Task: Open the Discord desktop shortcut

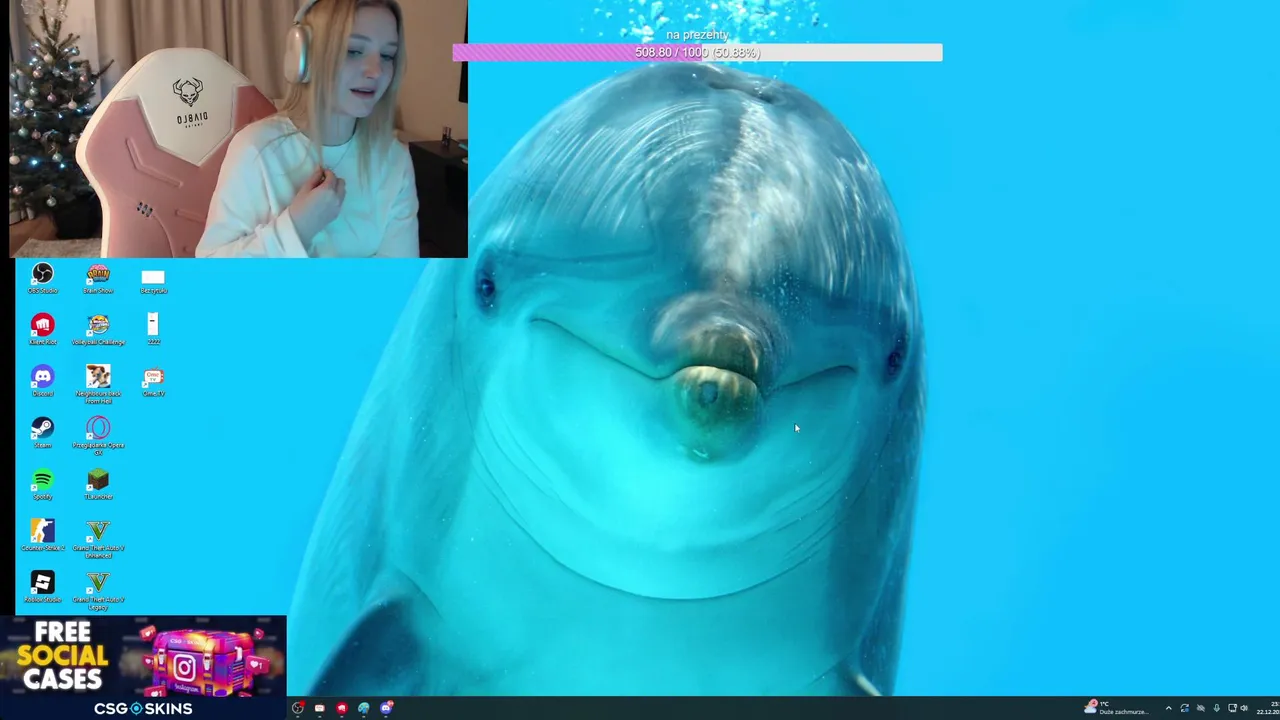Action: pyautogui.click(x=42, y=381)
